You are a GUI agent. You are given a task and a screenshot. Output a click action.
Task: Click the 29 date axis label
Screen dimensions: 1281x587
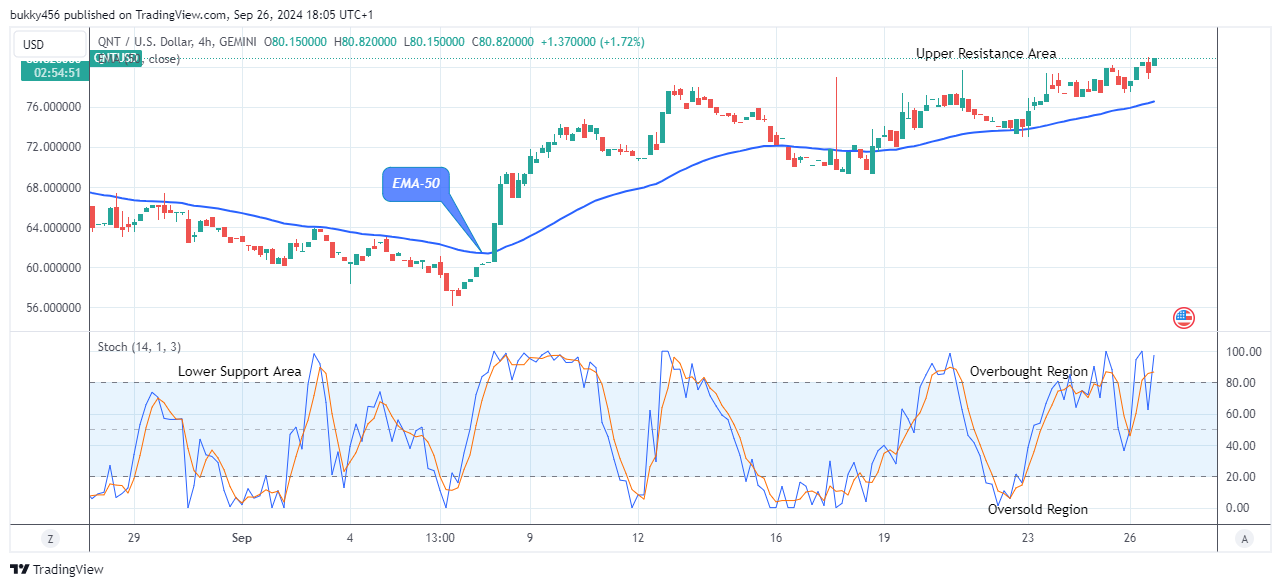tap(134, 538)
